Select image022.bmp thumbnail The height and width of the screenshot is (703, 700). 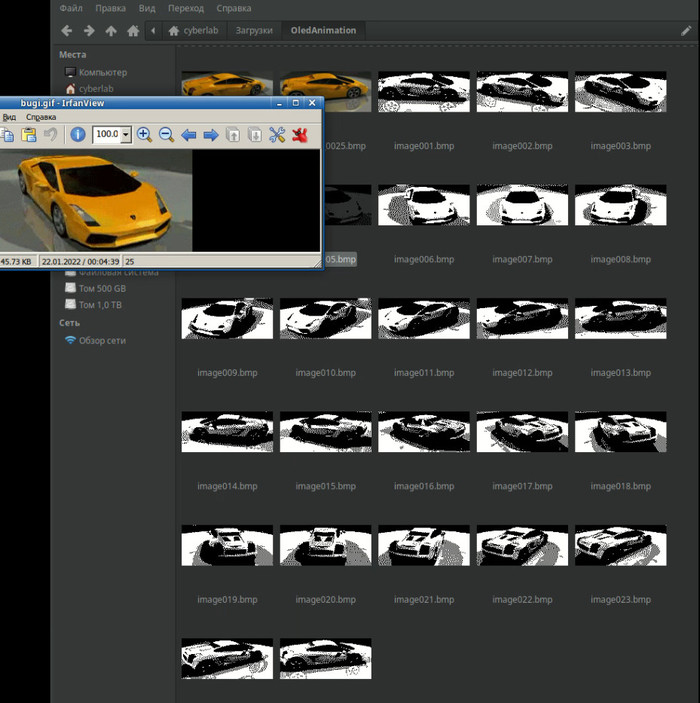(522, 545)
